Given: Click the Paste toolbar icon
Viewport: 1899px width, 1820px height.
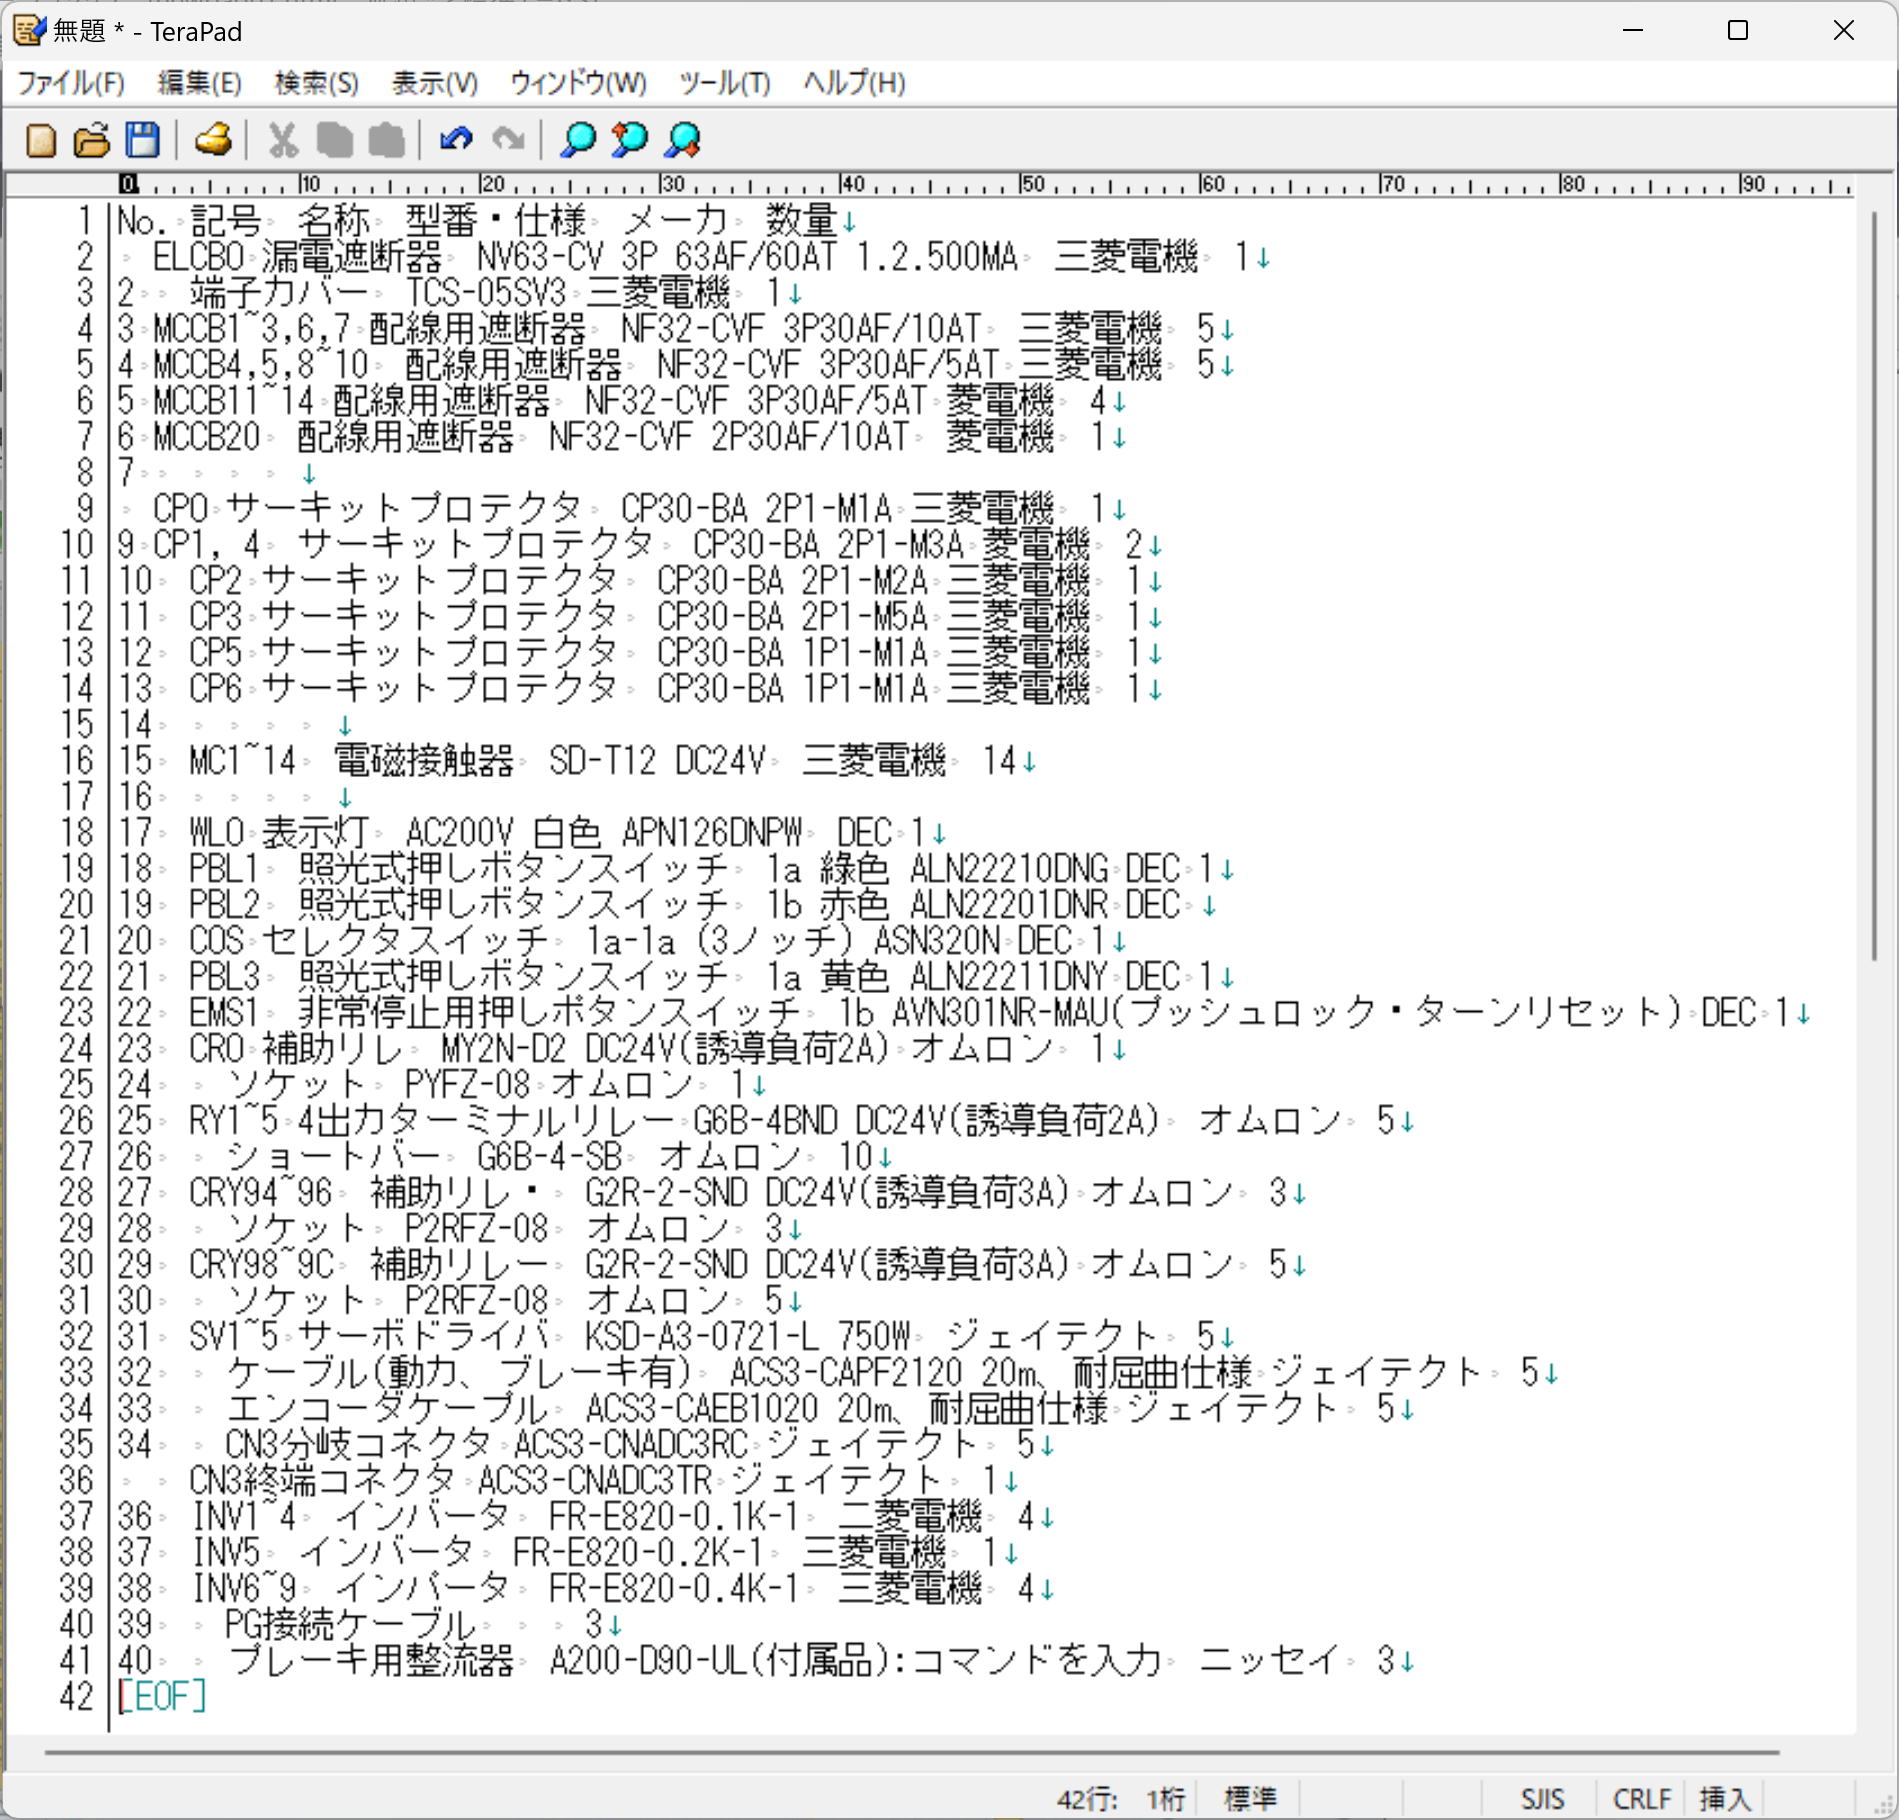Looking at the screenshot, I should point(386,141).
